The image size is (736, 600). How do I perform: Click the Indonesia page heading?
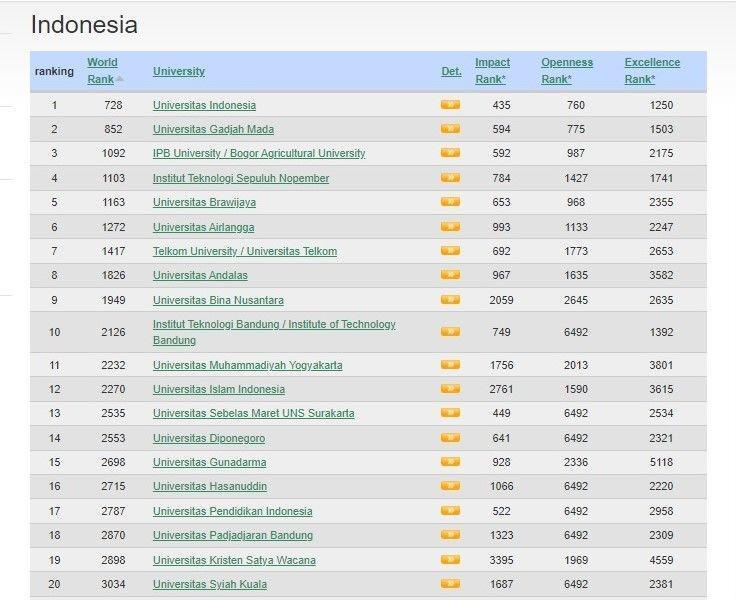84,24
